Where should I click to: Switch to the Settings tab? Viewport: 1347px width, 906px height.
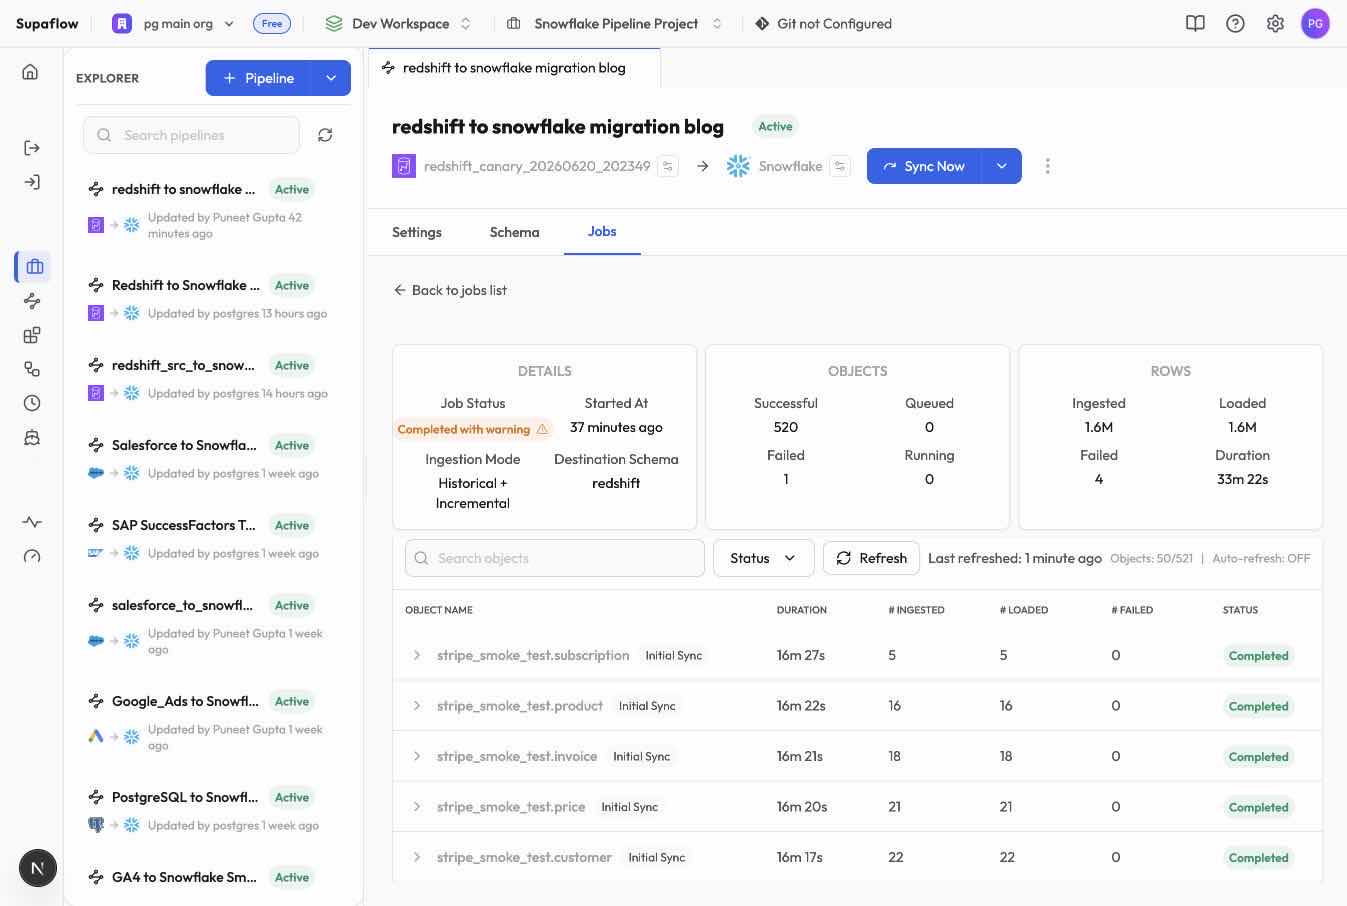pyautogui.click(x=417, y=232)
